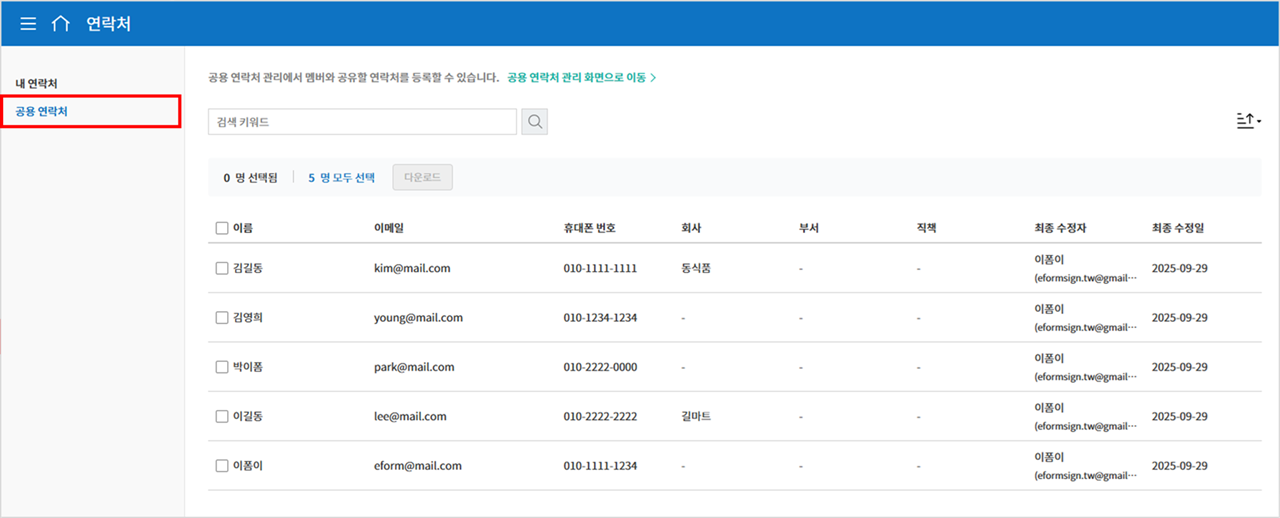Check the 이폼이 contact checkbox
Screen dimensions: 1280x518
(222, 466)
